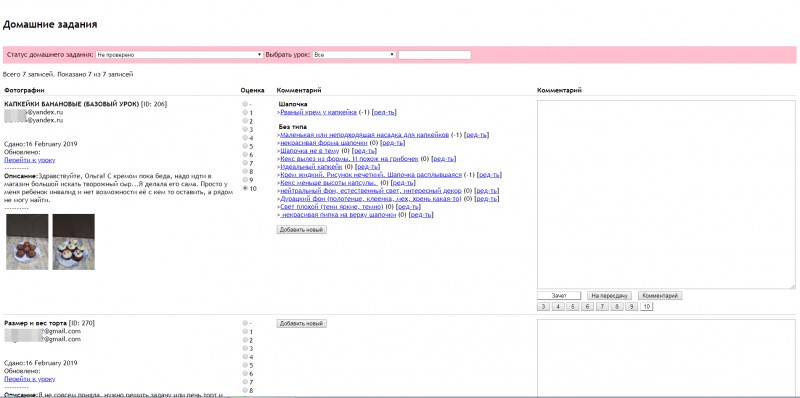This screenshot has width=800, height=398.
Task: Edit the 'Свет плохой' comment template
Action: point(410,207)
